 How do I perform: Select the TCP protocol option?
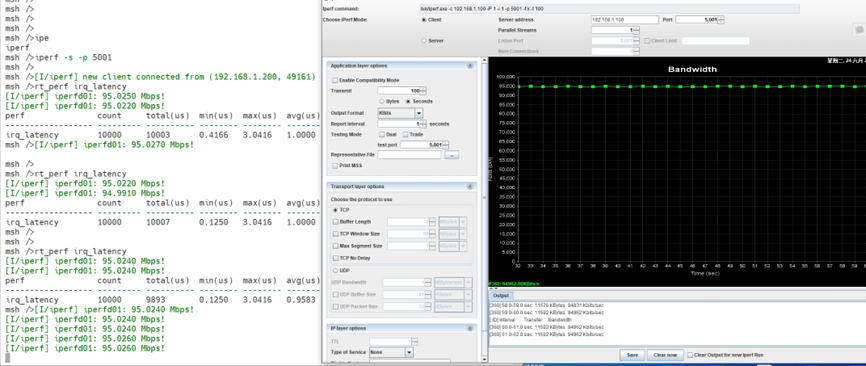point(335,210)
